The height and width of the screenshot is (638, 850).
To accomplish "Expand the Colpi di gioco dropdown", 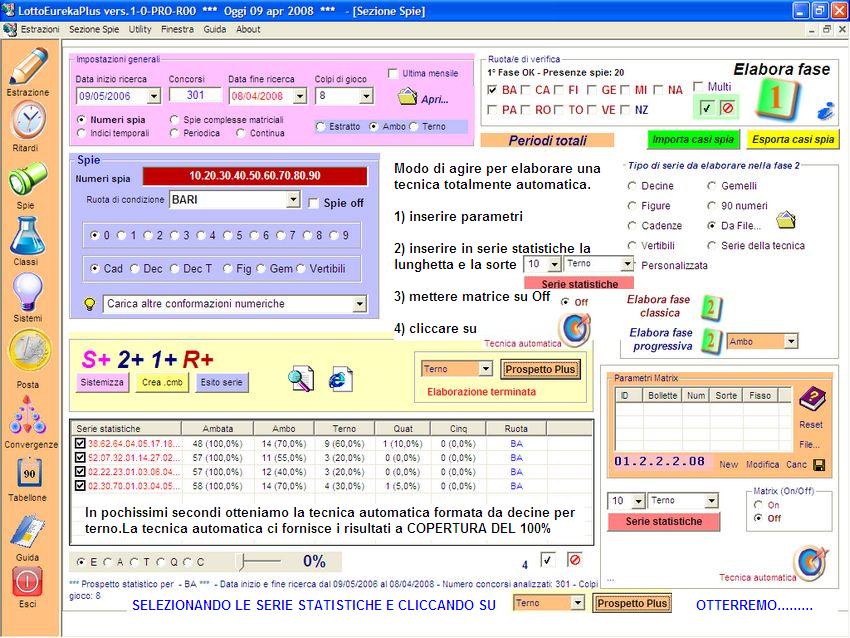I will (x=366, y=96).
